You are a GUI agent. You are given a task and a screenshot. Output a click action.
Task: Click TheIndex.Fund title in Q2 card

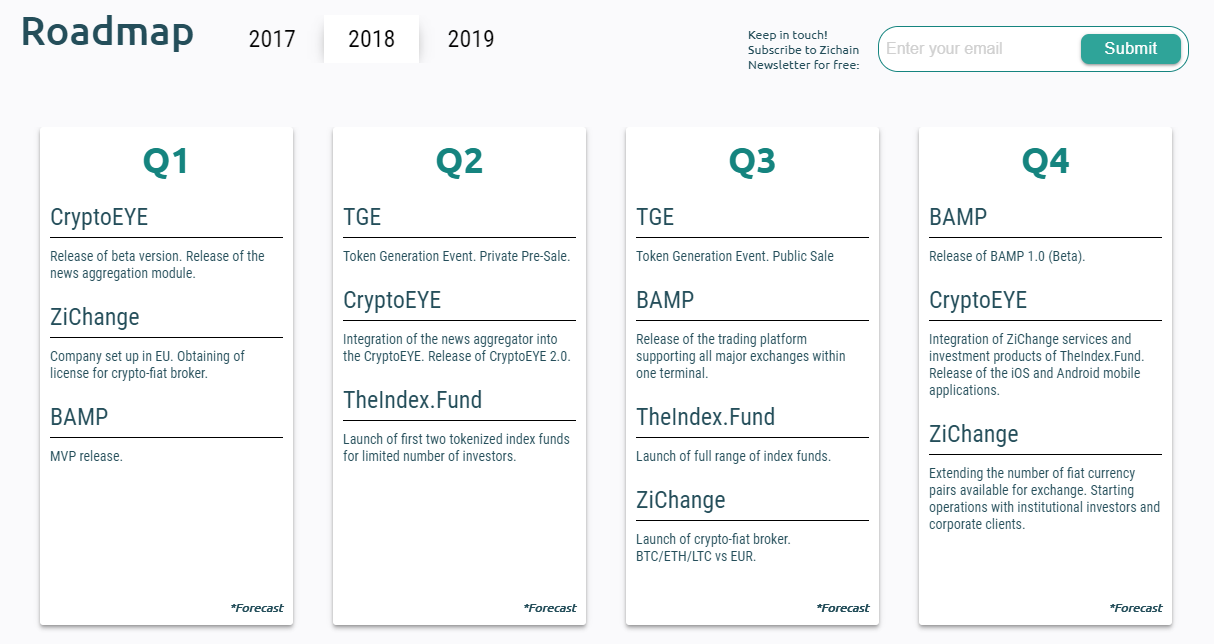tap(413, 400)
